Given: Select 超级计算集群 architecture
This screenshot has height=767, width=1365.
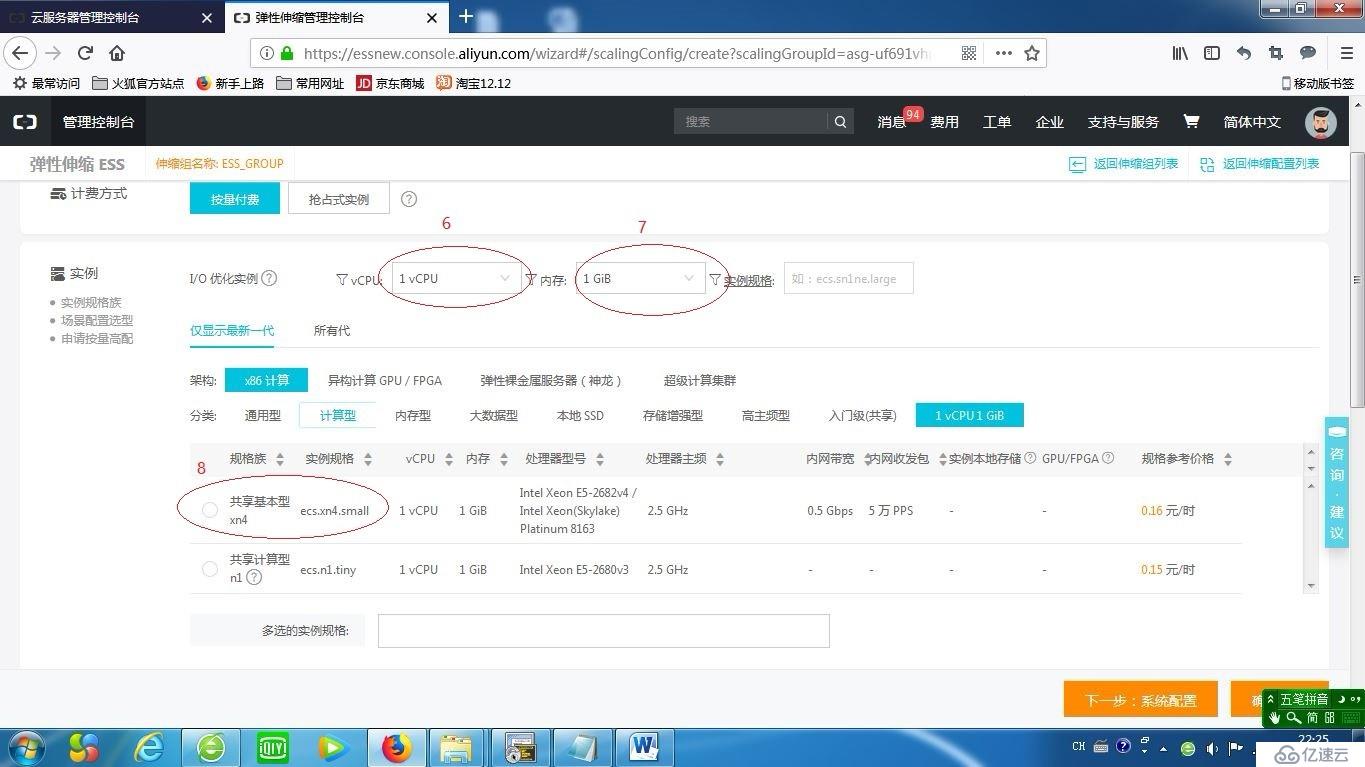Looking at the screenshot, I should tap(700, 380).
